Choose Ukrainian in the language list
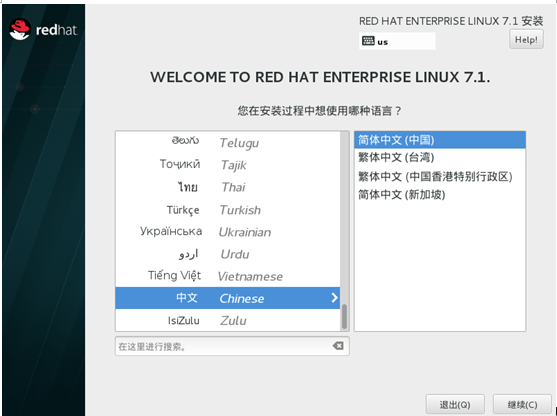 (x=227, y=232)
